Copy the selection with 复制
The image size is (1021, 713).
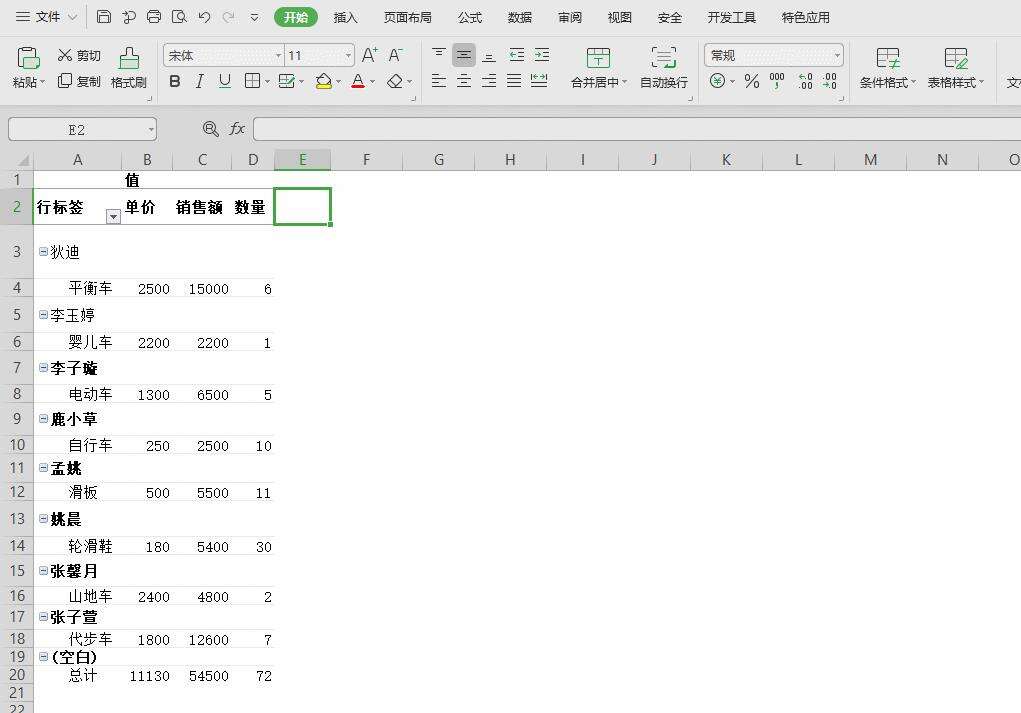tap(79, 81)
